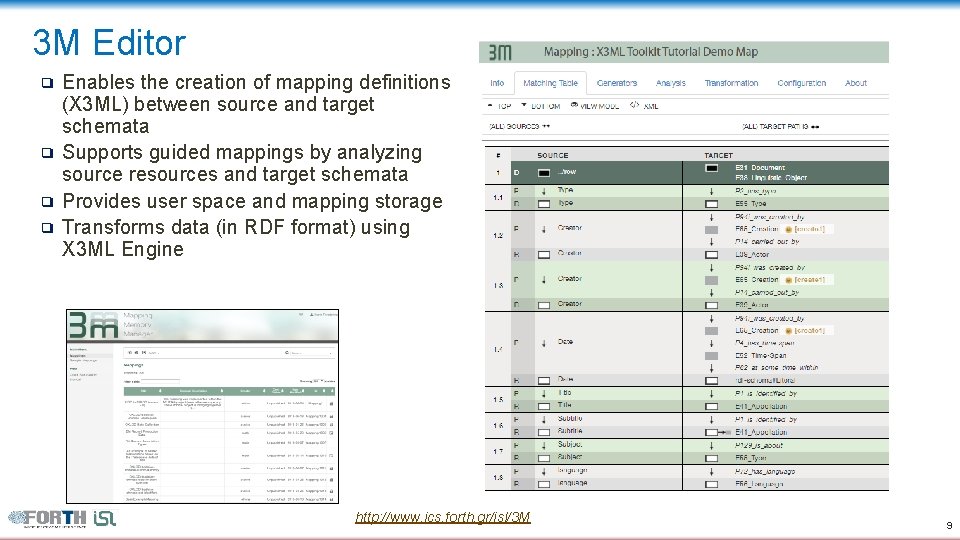Select P2_has_type target path text
960x540 pixels.
click(x=756, y=191)
